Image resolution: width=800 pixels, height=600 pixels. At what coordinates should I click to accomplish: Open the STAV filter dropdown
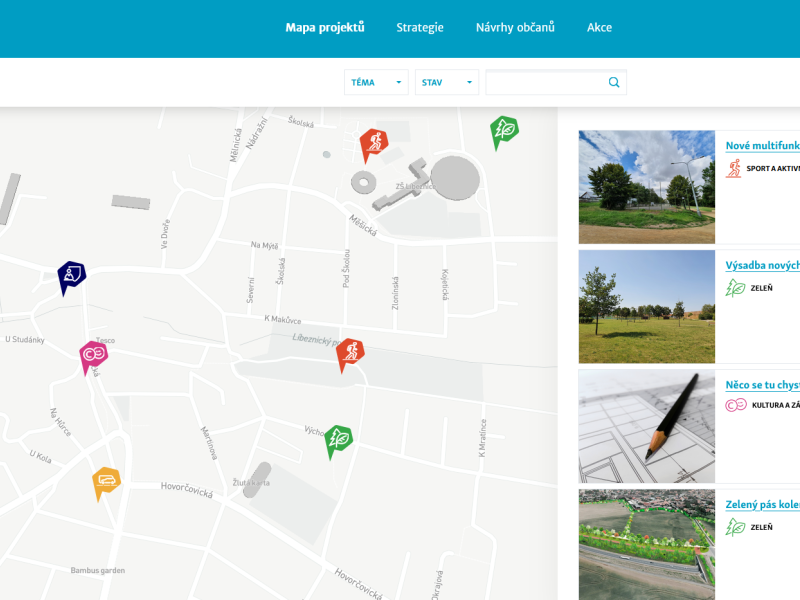point(446,83)
